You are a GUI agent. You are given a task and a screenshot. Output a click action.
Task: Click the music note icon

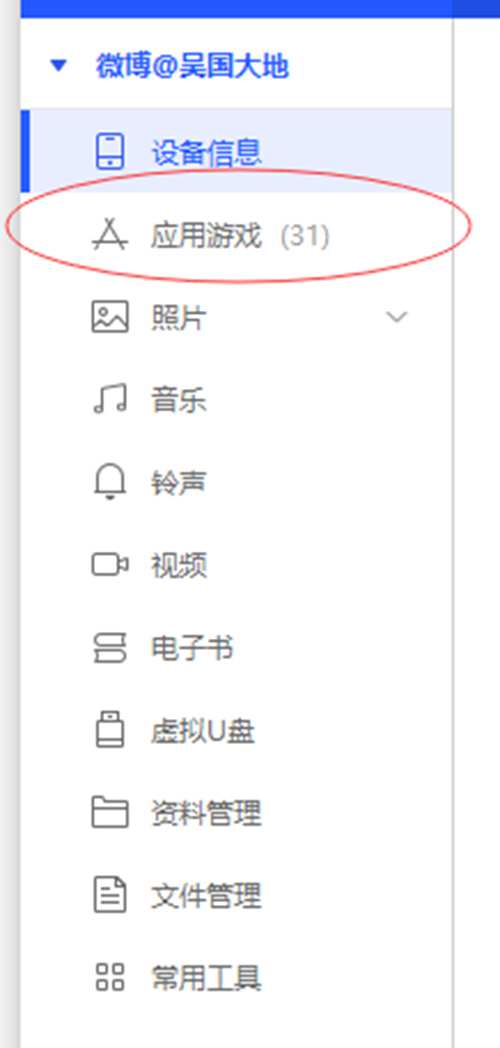tap(110, 399)
